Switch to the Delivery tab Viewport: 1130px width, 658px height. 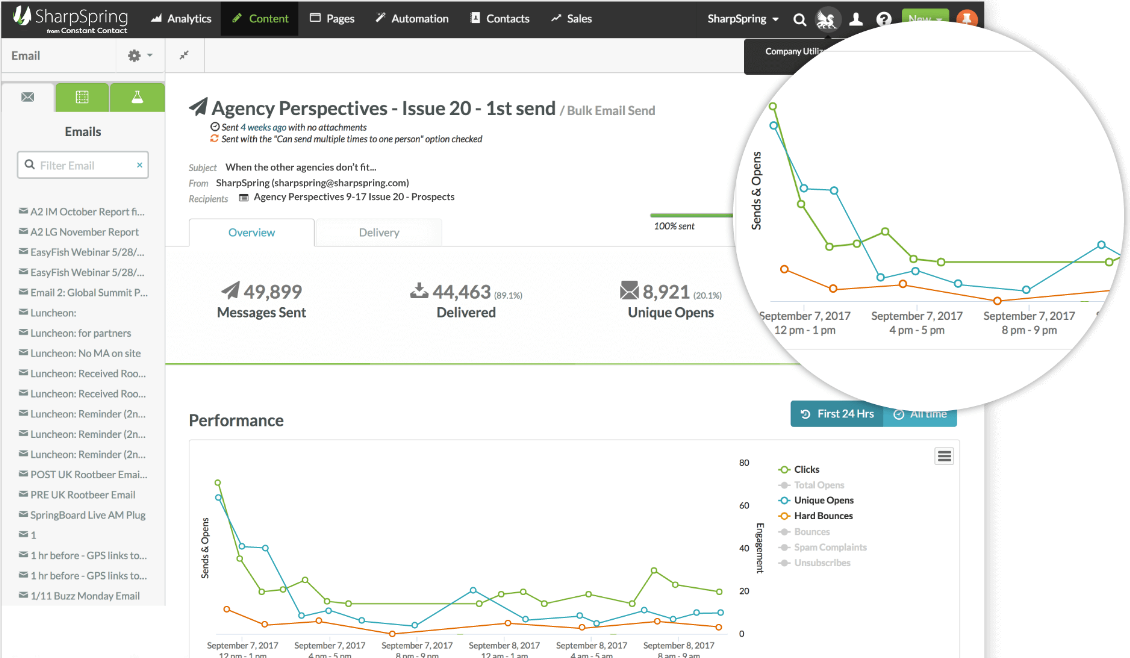[x=378, y=232]
